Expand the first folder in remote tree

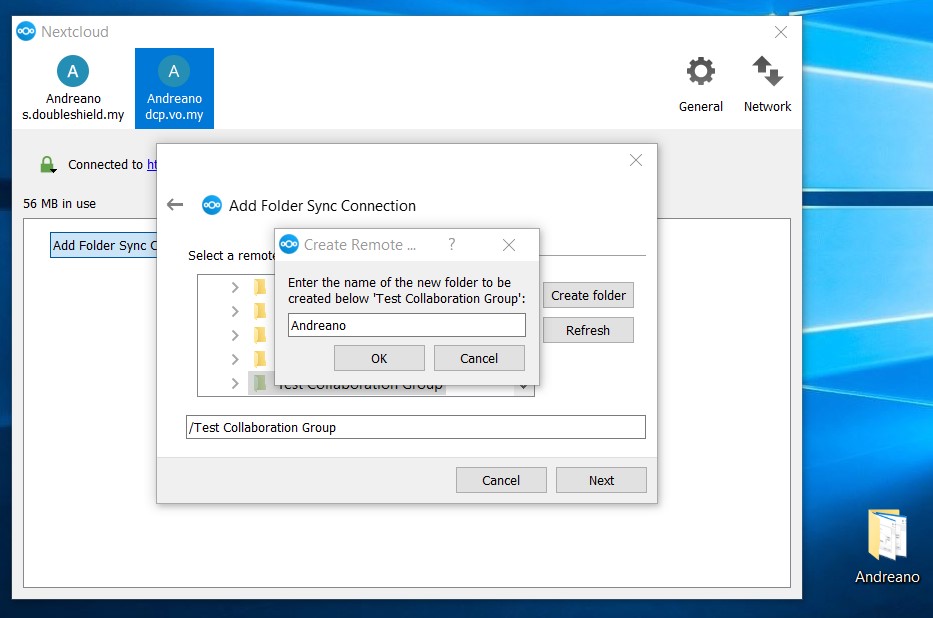pyautogui.click(x=235, y=288)
